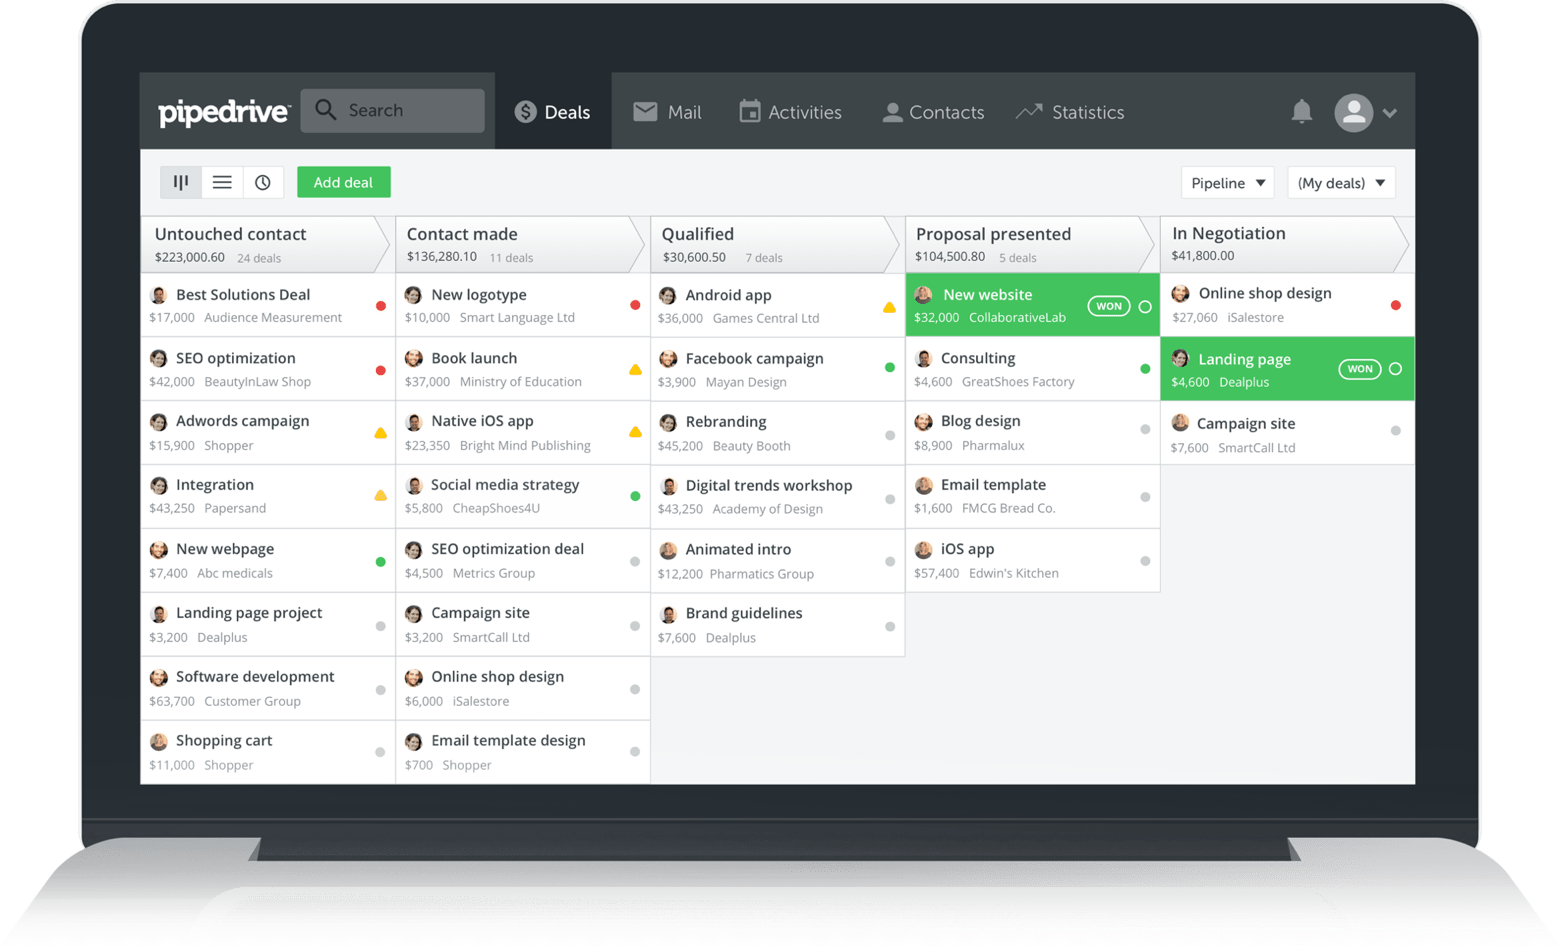This screenshot has width=1560, height=946.
Task: Open the In Negotiation stage header
Action: click(1285, 245)
